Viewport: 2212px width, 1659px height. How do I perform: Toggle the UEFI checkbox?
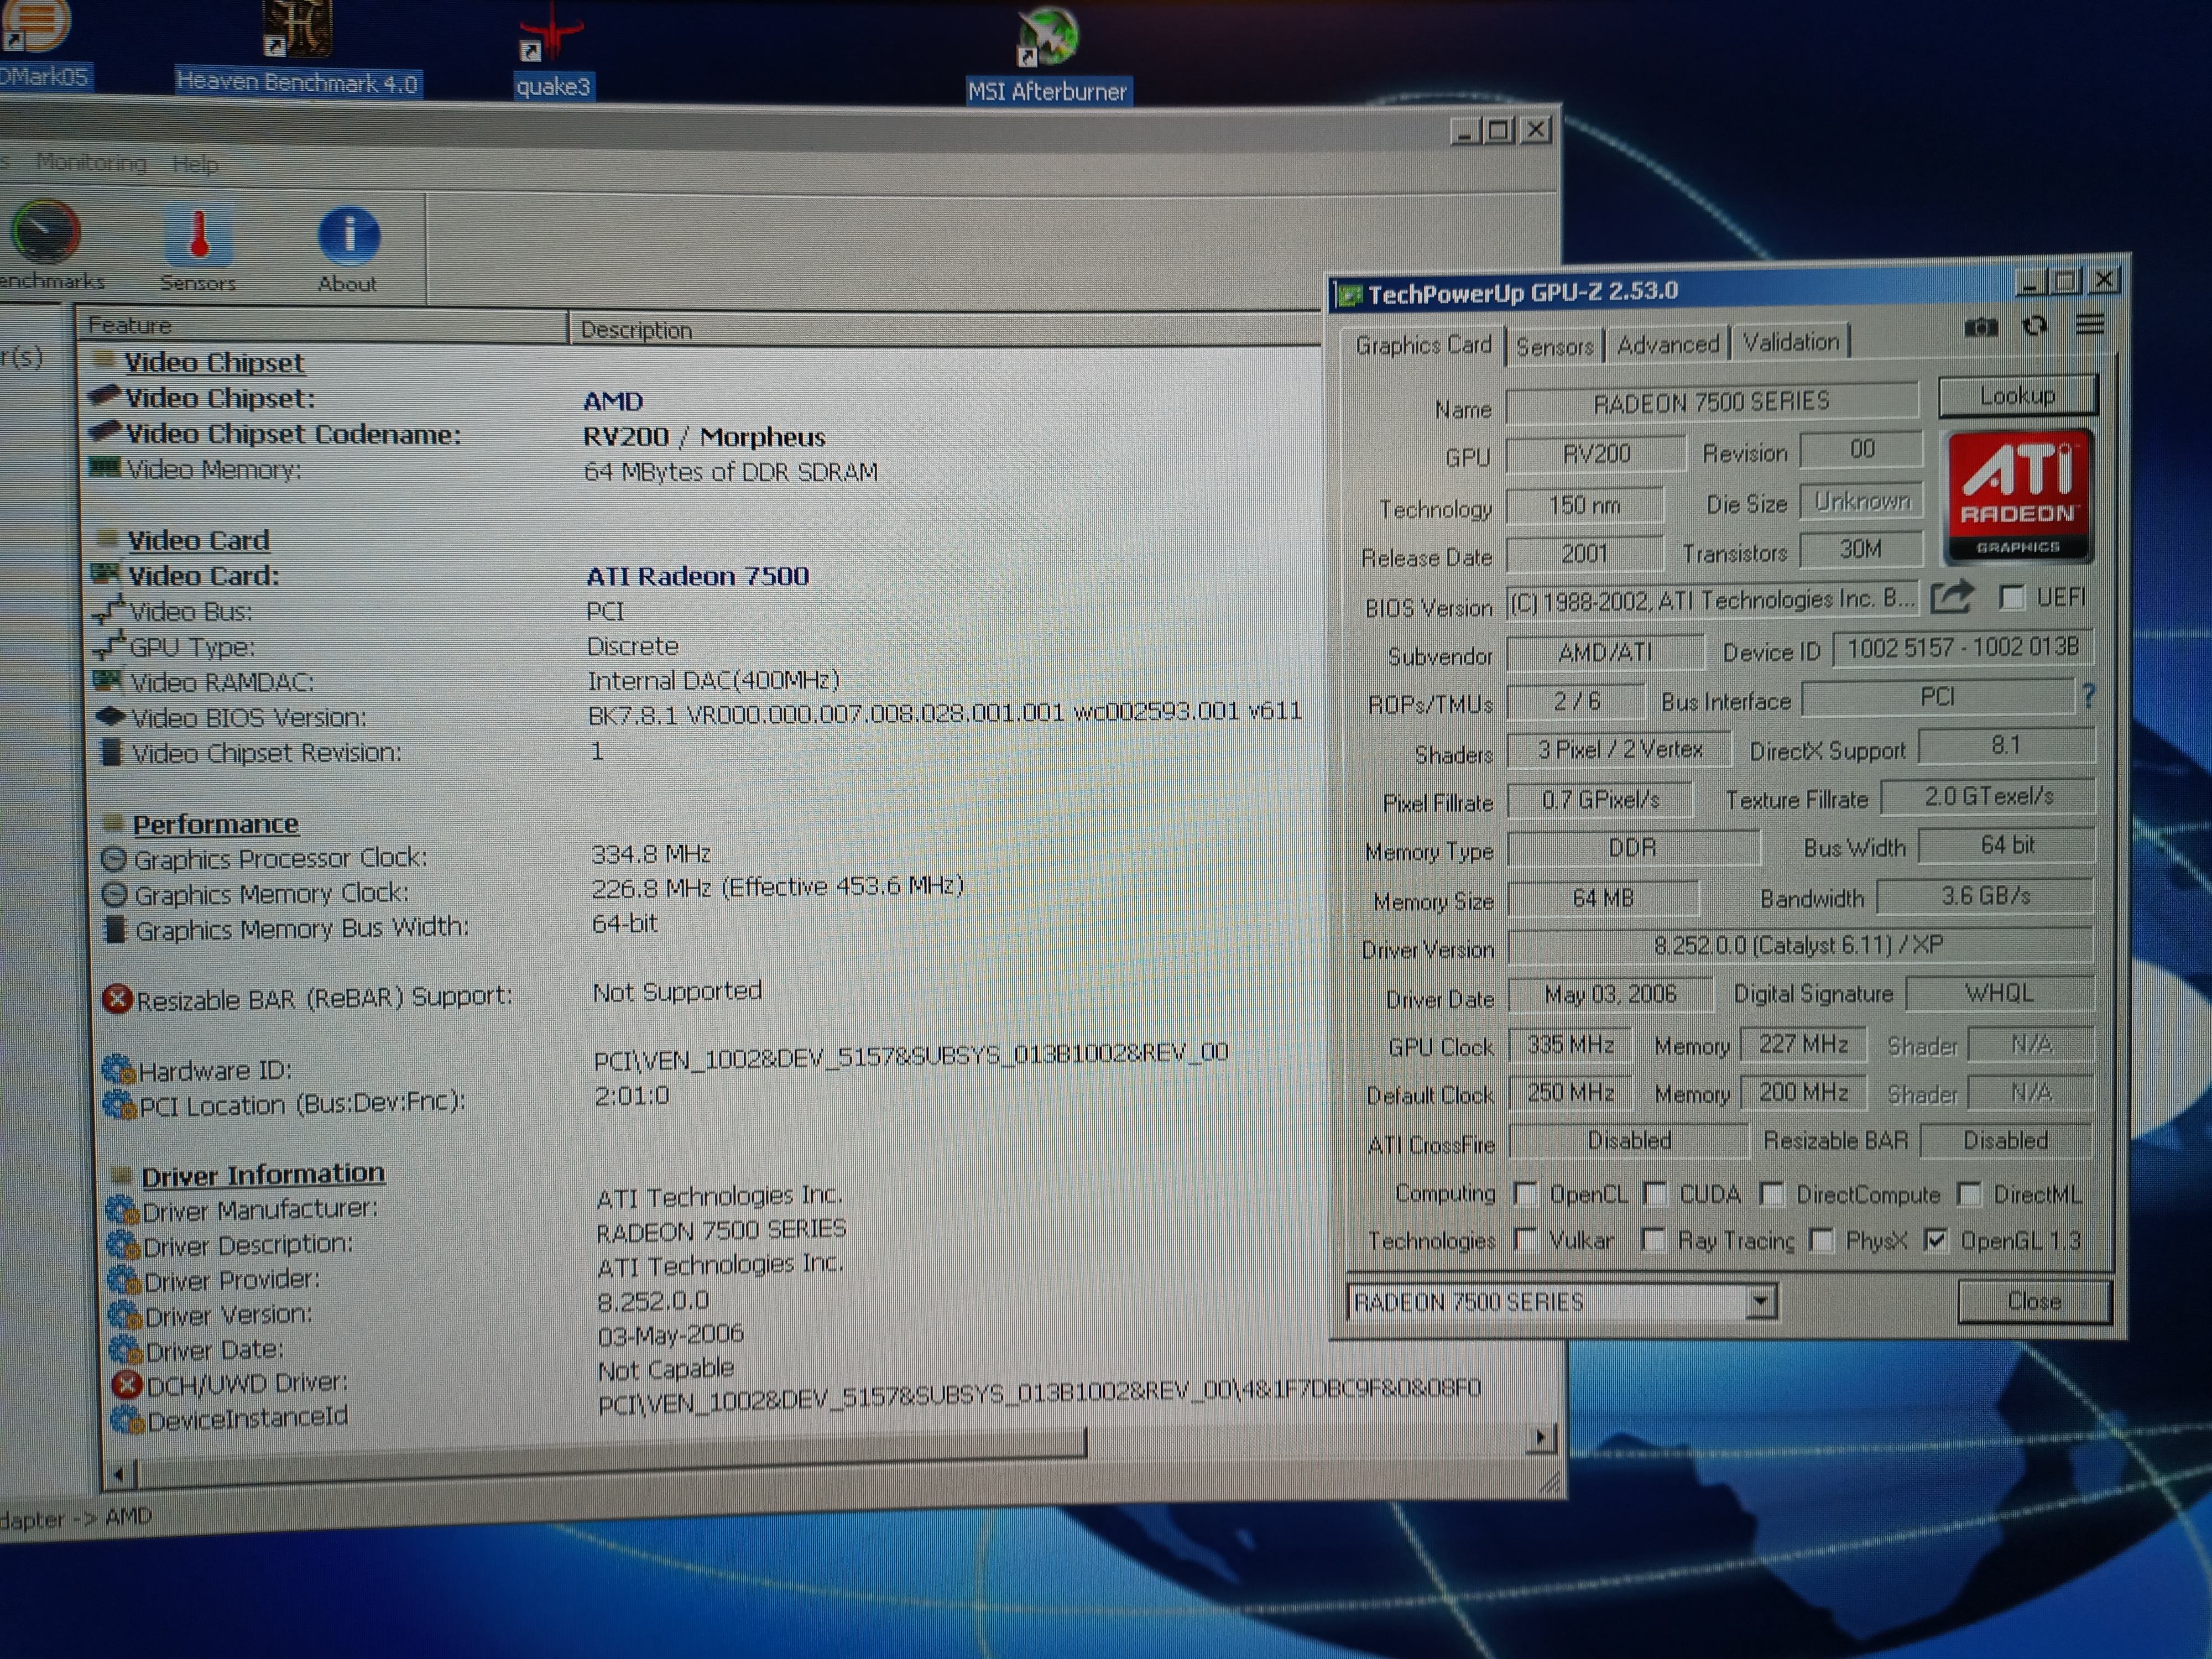pos(2012,598)
